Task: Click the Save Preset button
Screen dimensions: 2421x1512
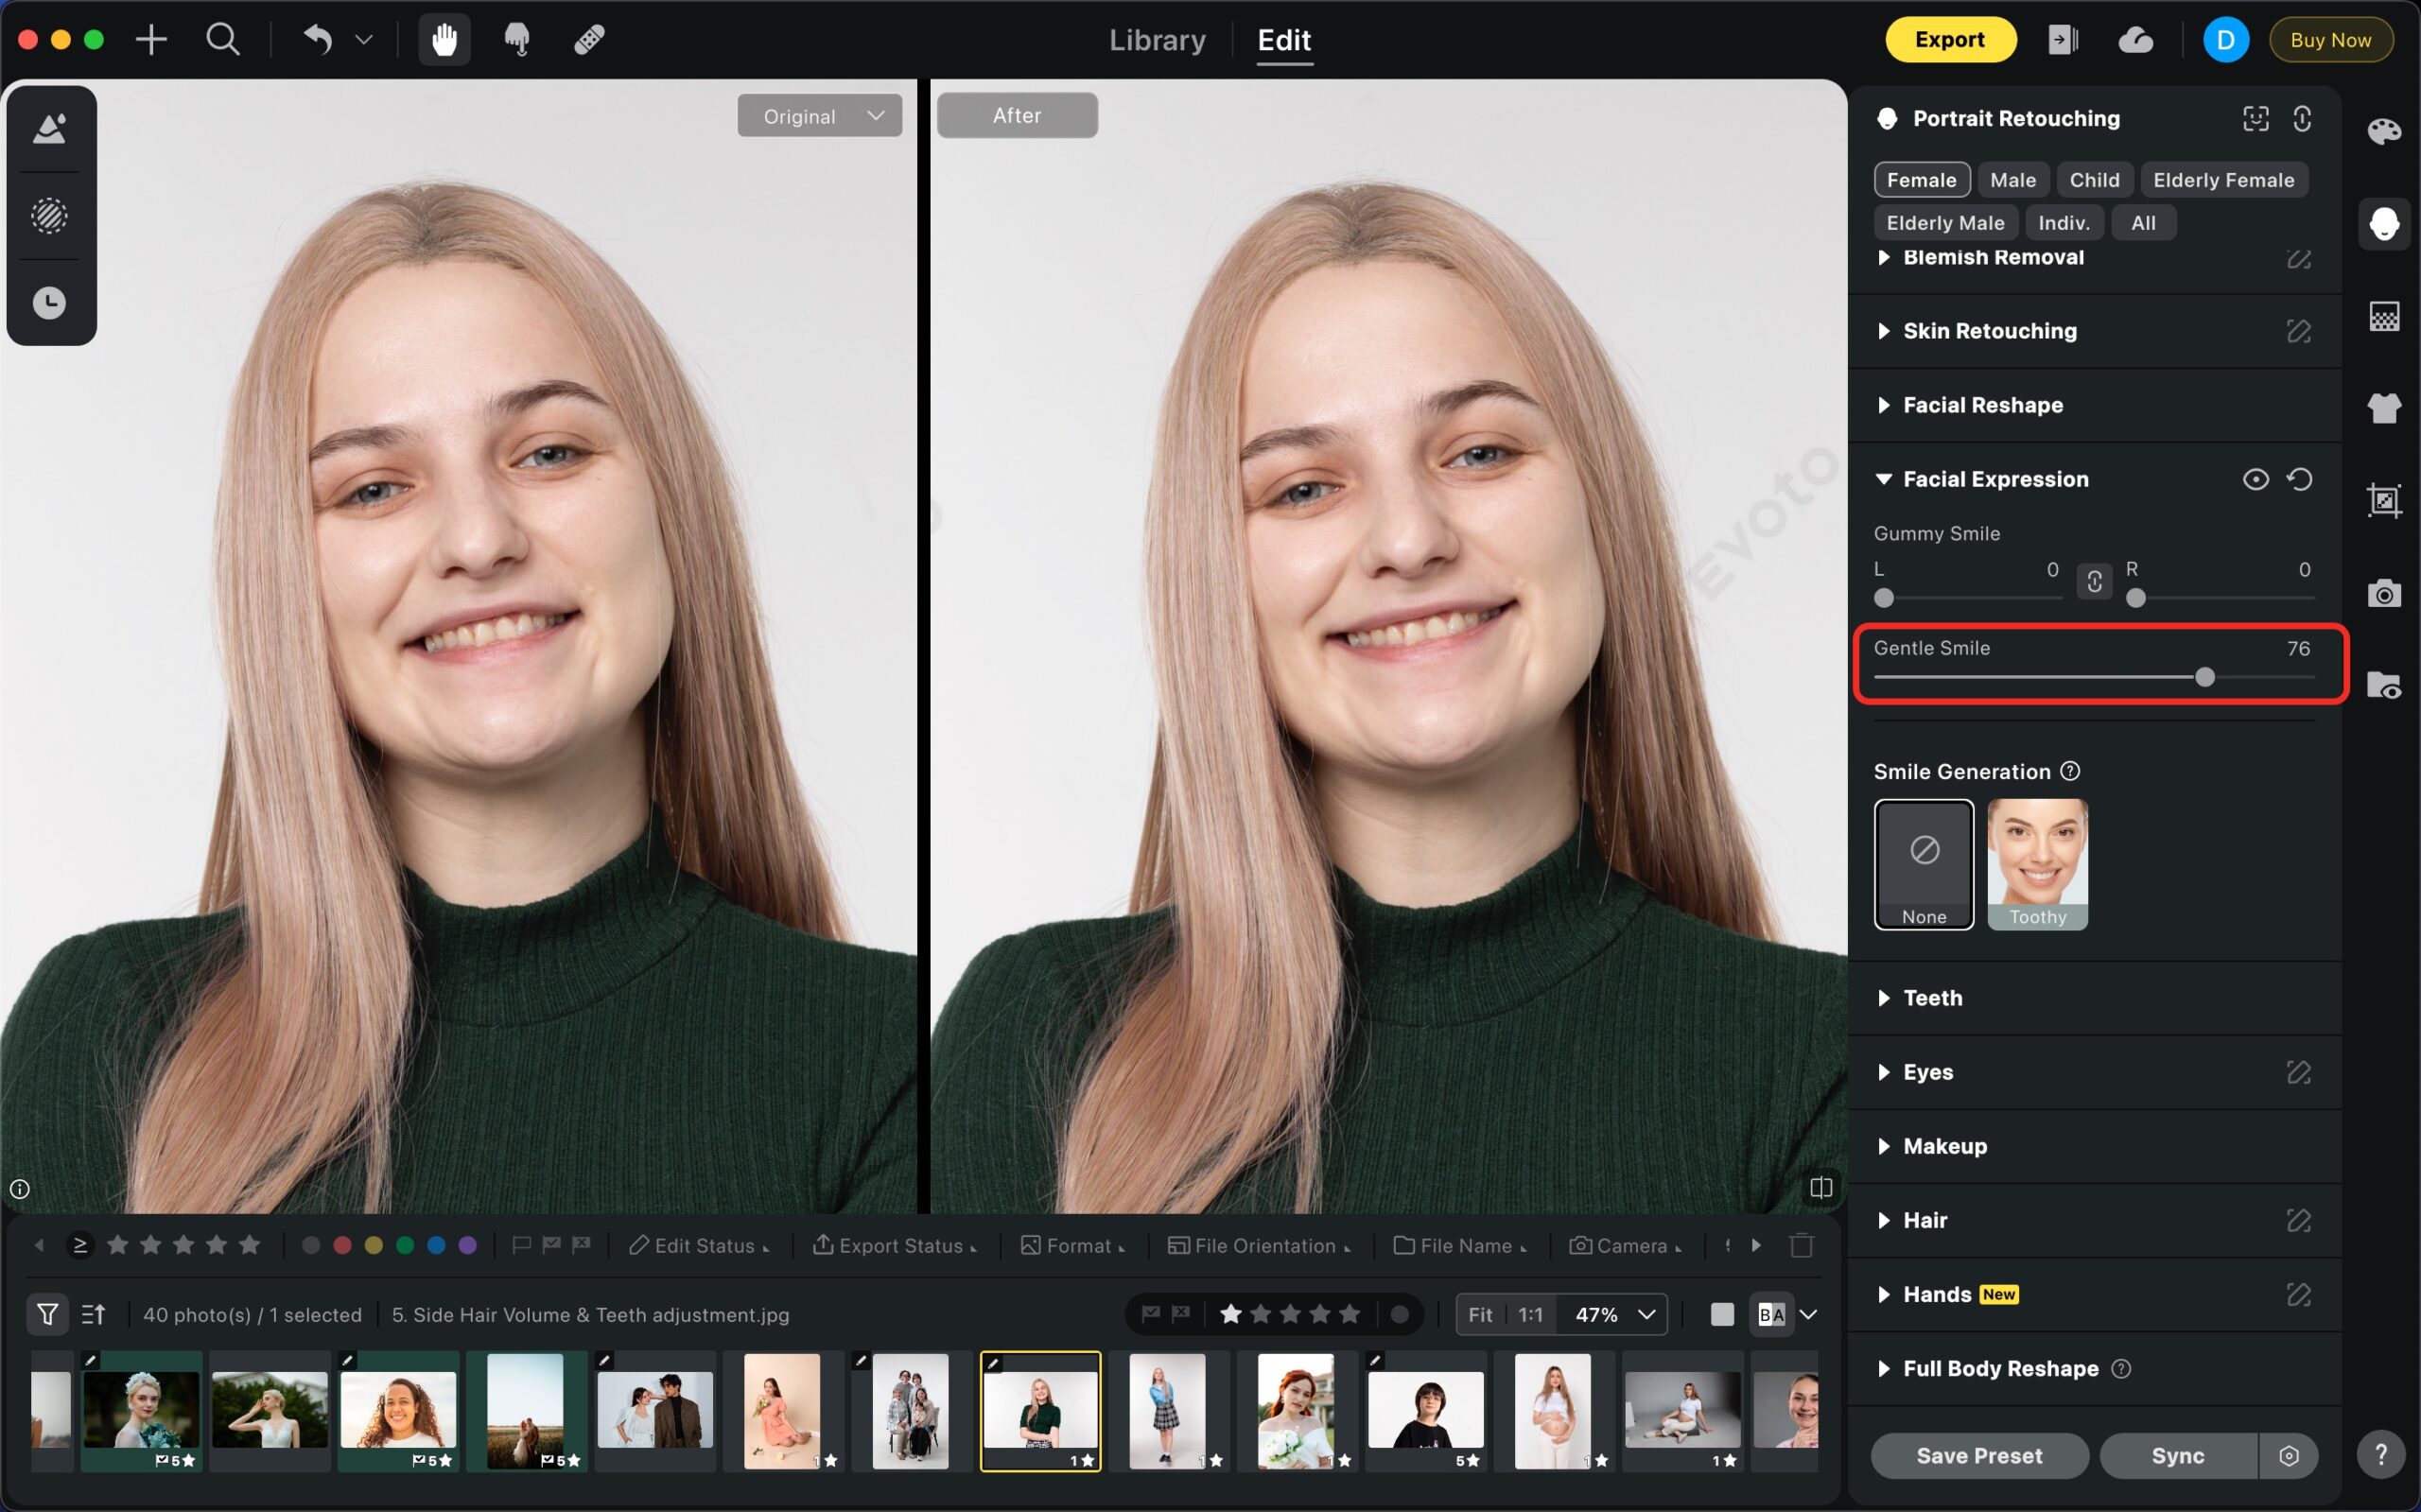Action: [1978, 1455]
